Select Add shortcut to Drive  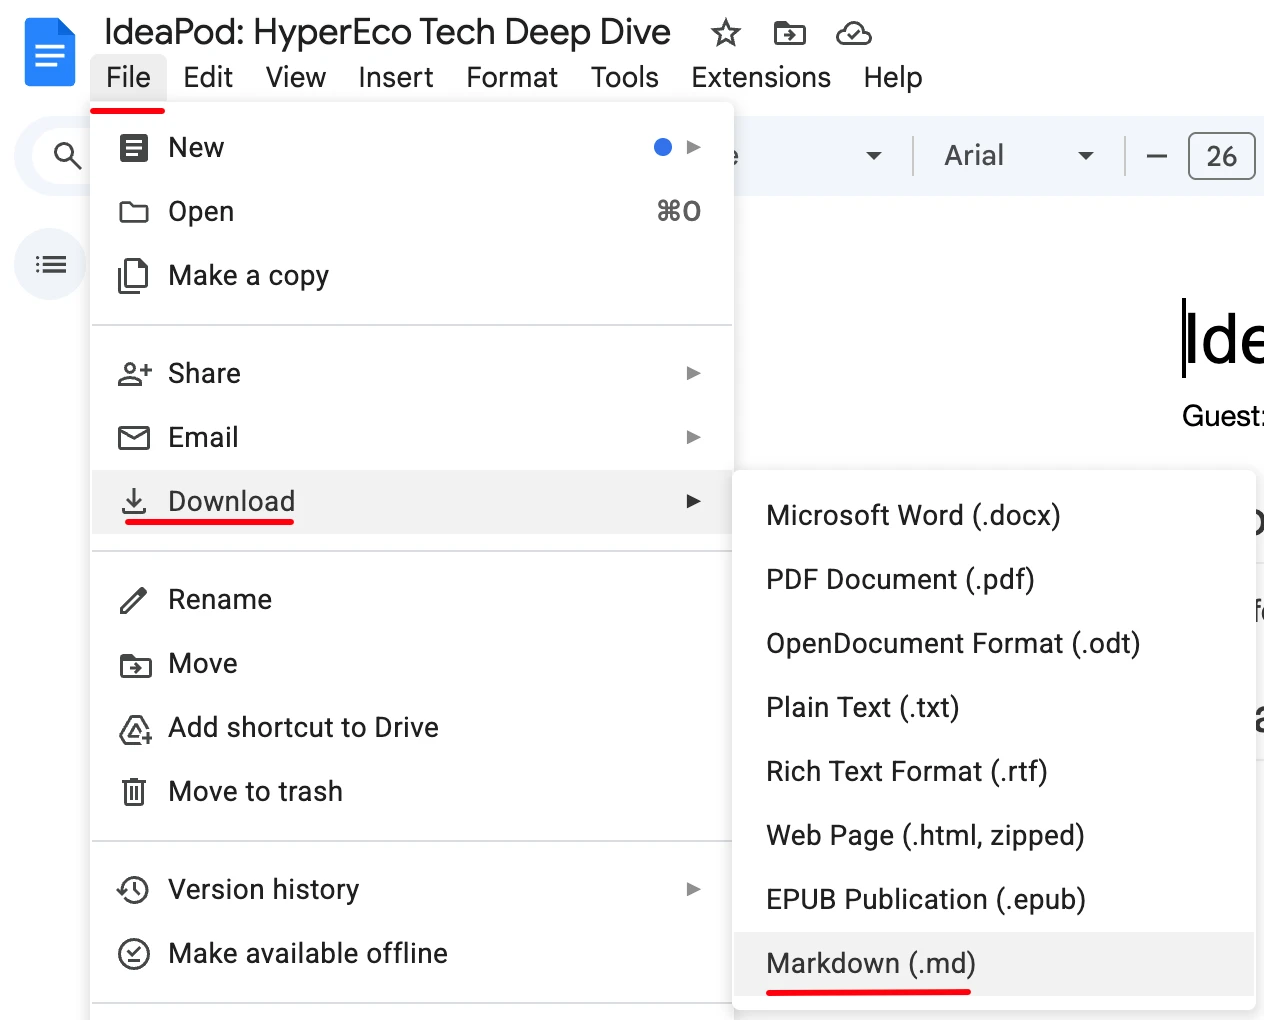(x=303, y=727)
